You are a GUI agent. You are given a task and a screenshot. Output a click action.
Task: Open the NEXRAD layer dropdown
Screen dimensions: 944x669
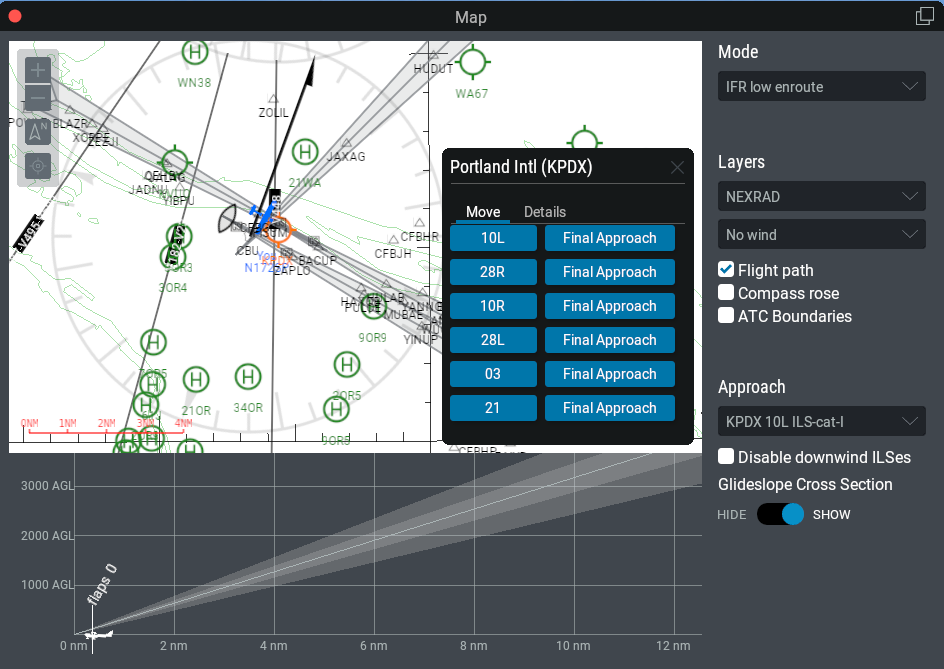(822, 196)
